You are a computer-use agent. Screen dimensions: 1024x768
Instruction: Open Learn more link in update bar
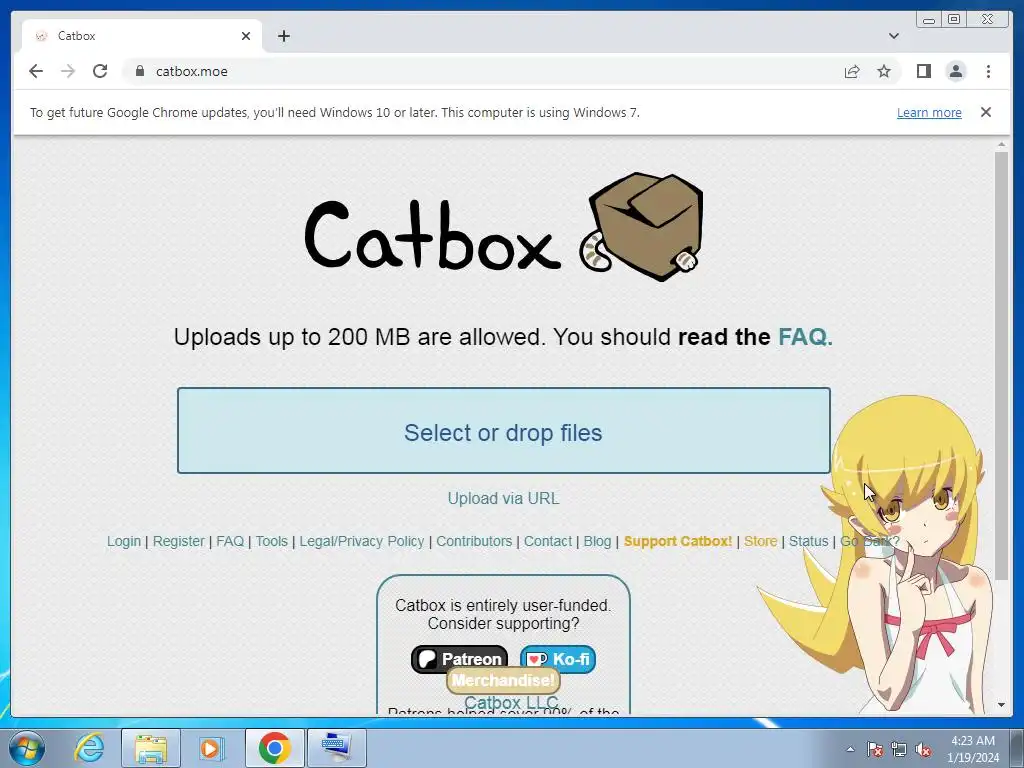[x=929, y=112]
